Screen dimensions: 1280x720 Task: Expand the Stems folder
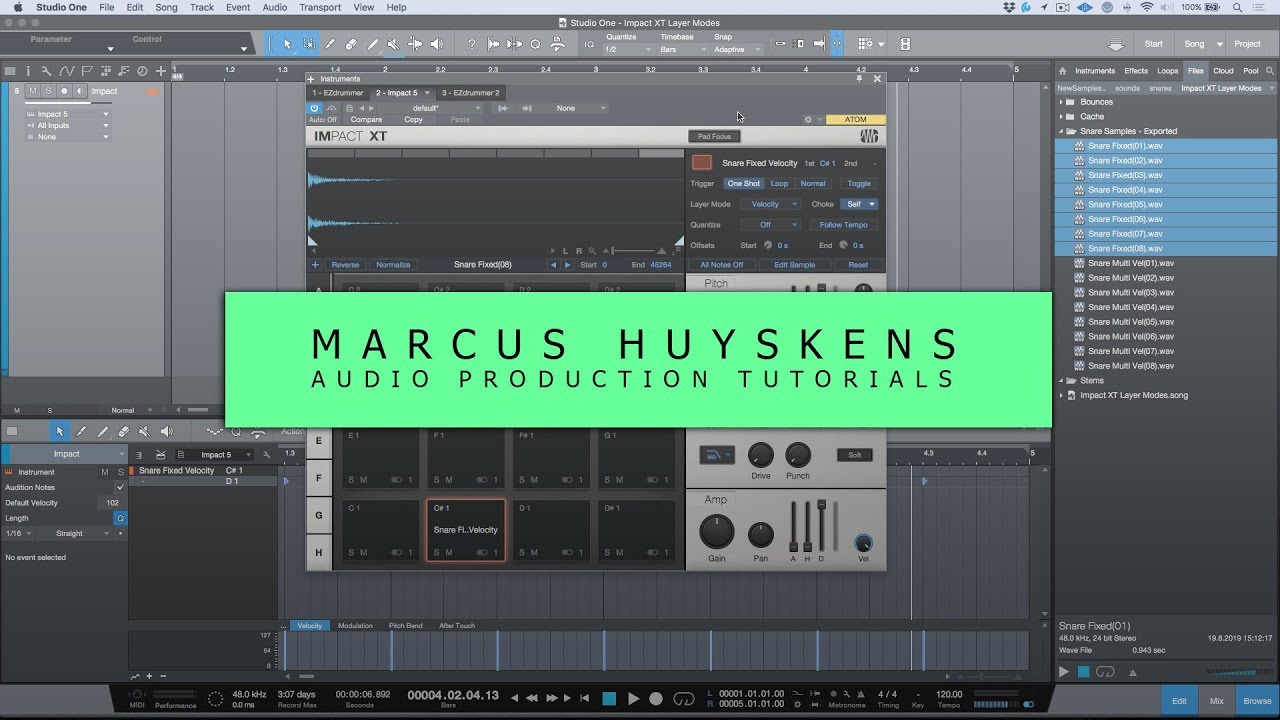[x=1062, y=381]
